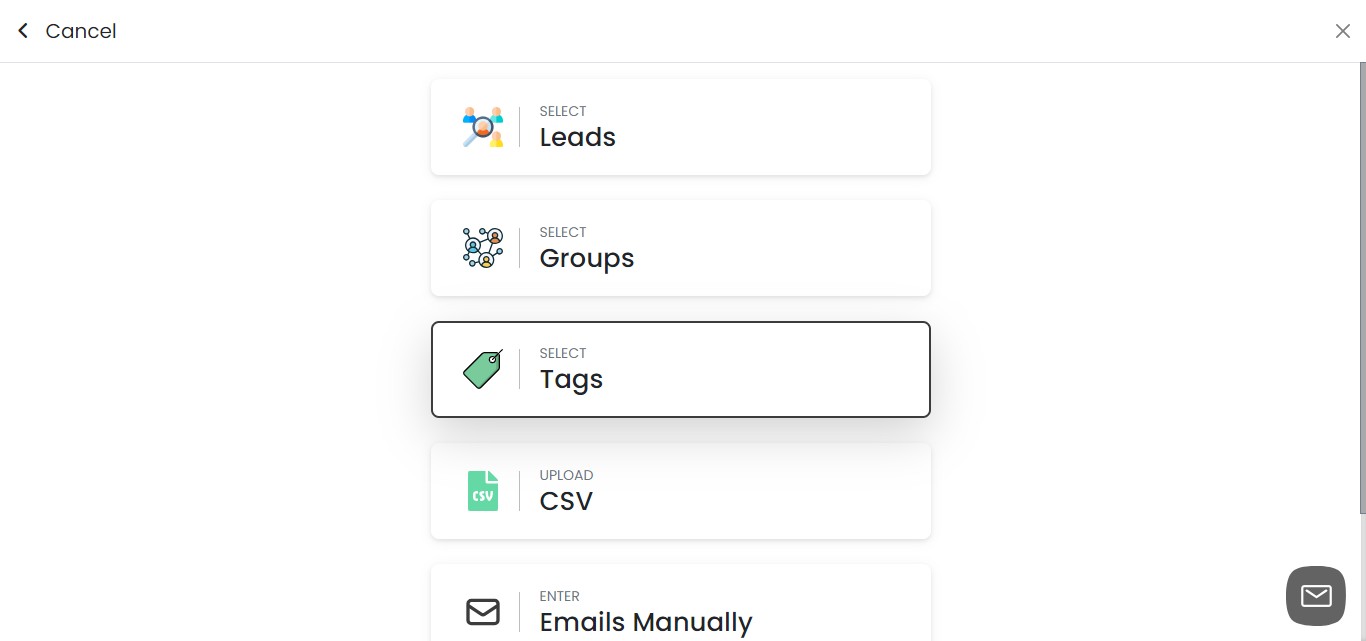1366x641 pixels.
Task: Click the envelope icon beside Emails Manually
Action: [x=483, y=611]
